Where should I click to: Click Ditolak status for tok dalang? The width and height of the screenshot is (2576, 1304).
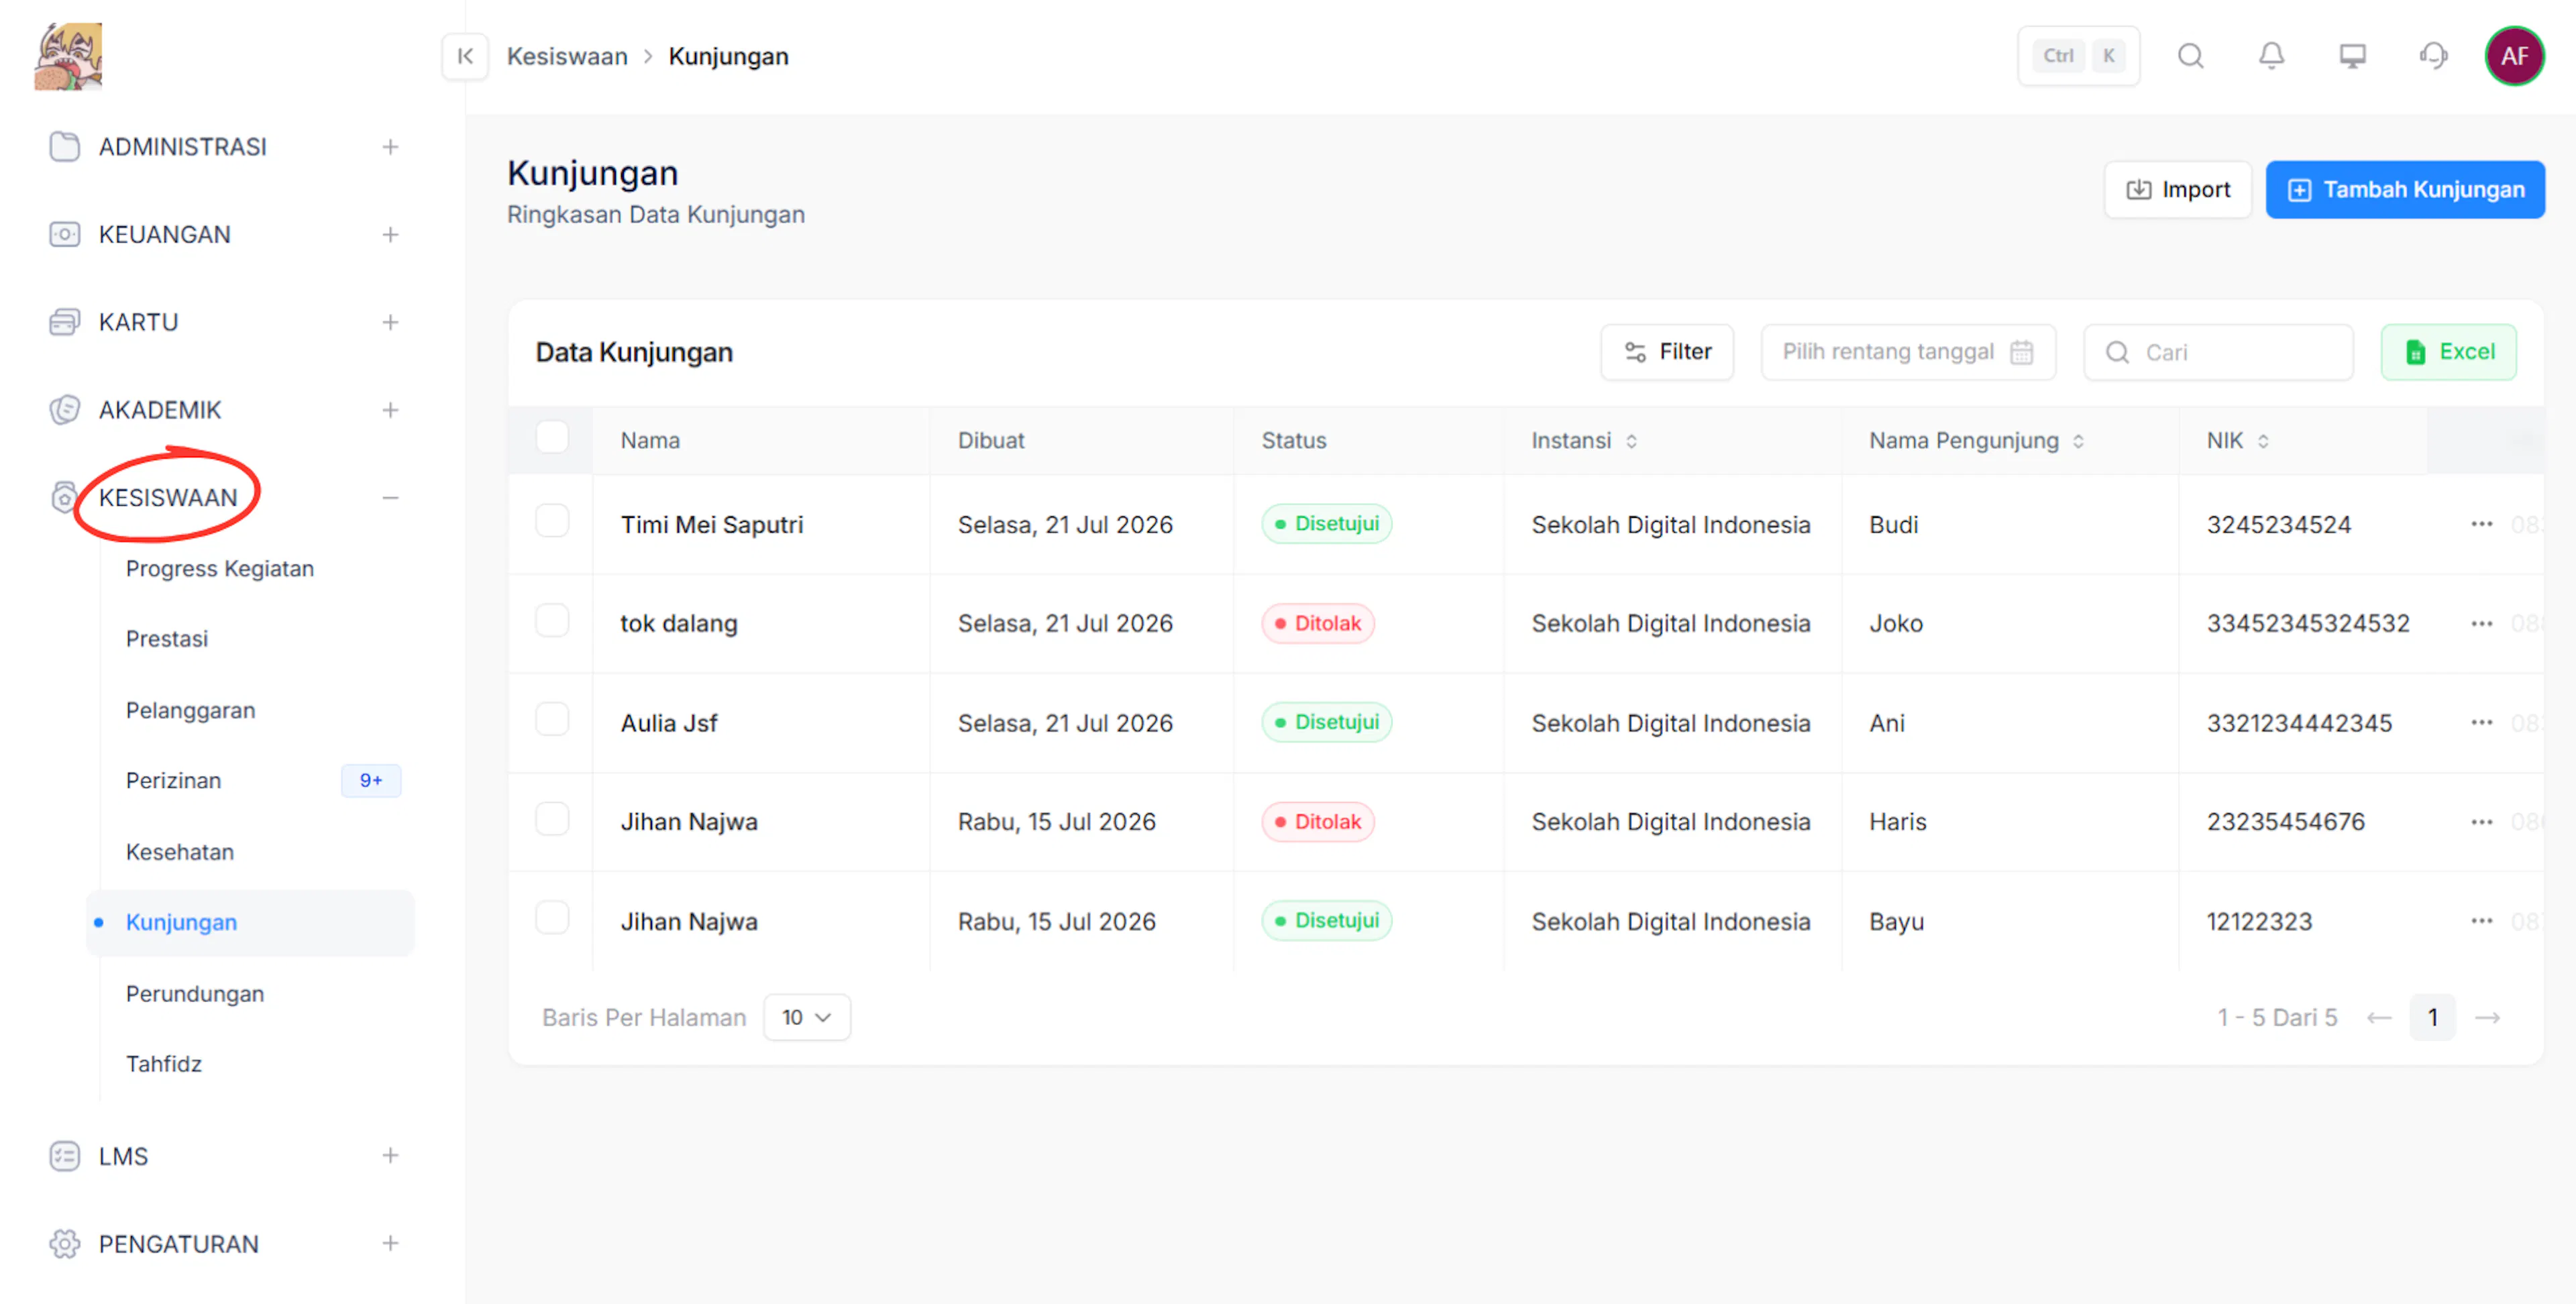click(1317, 623)
